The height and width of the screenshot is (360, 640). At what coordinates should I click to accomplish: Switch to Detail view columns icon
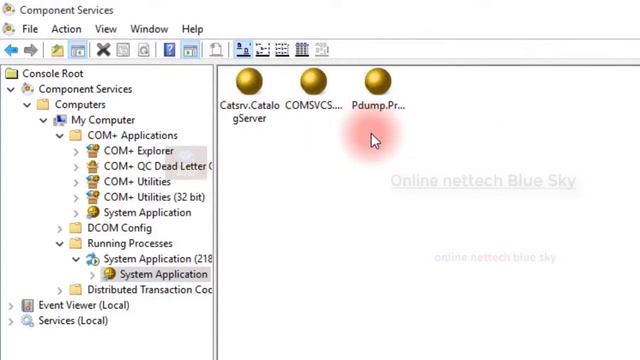[x=302, y=50]
